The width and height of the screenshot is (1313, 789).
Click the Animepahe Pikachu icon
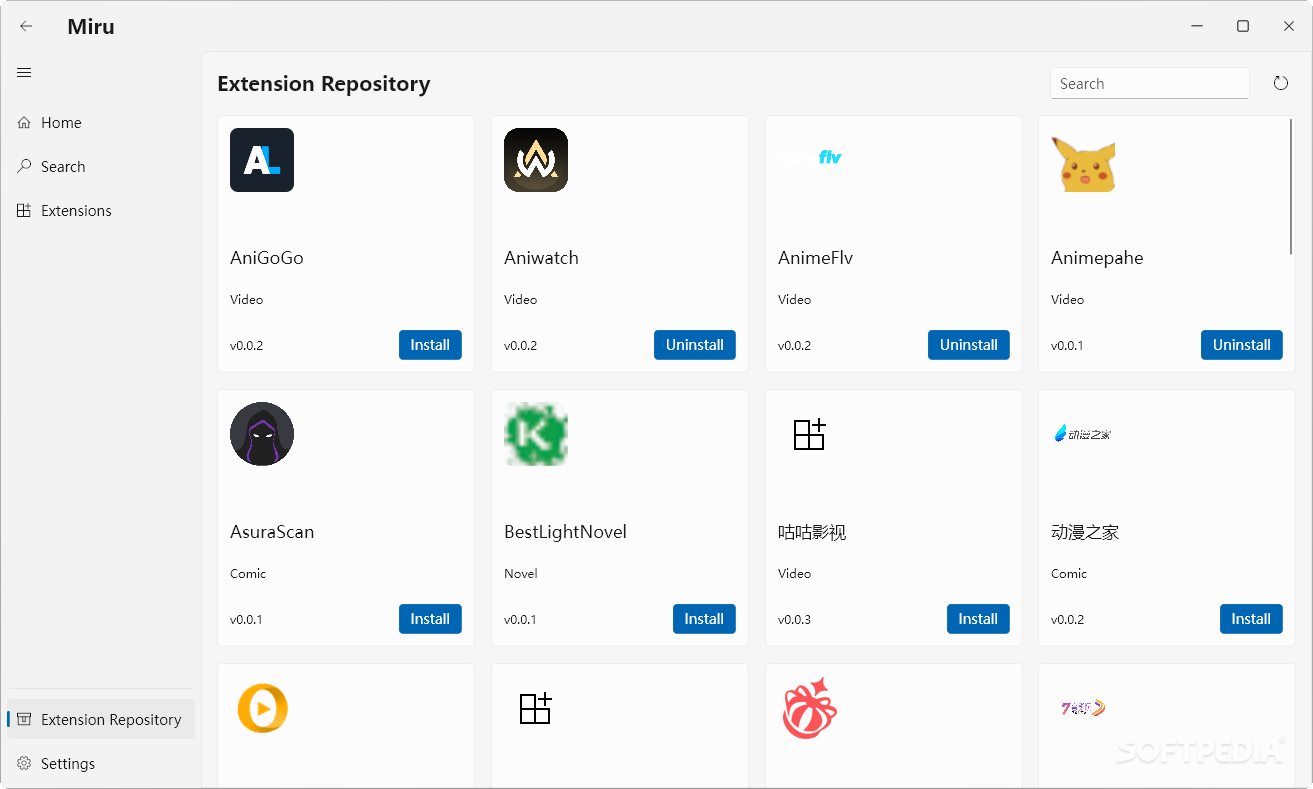(x=1083, y=165)
